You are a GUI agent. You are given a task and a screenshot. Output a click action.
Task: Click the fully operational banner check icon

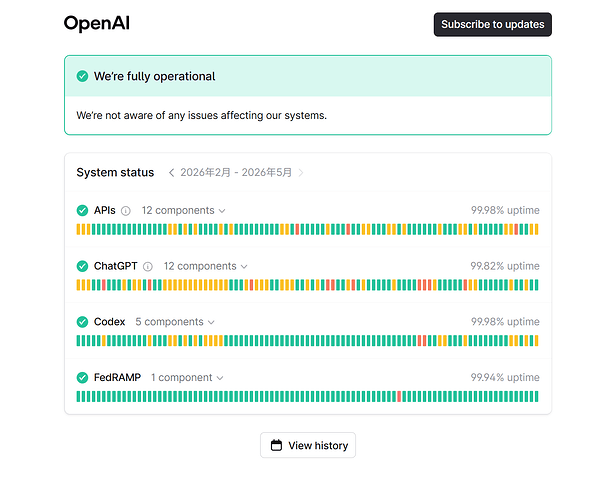pyautogui.click(x=82, y=76)
